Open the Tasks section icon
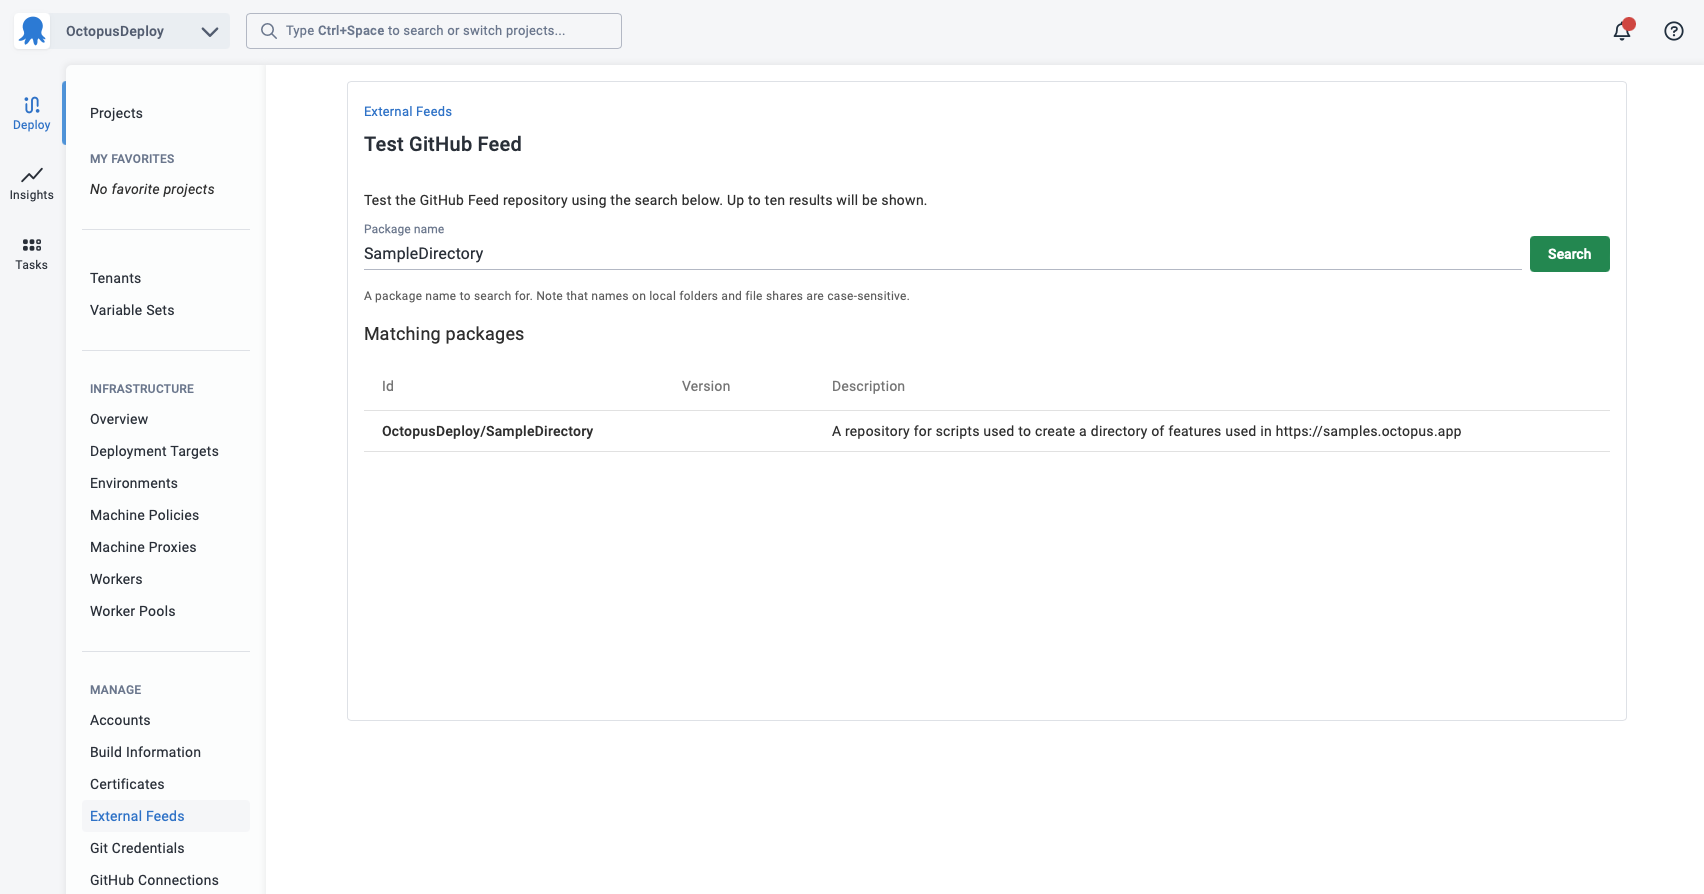Screen dimensions: 1704x894 [32, 254]
